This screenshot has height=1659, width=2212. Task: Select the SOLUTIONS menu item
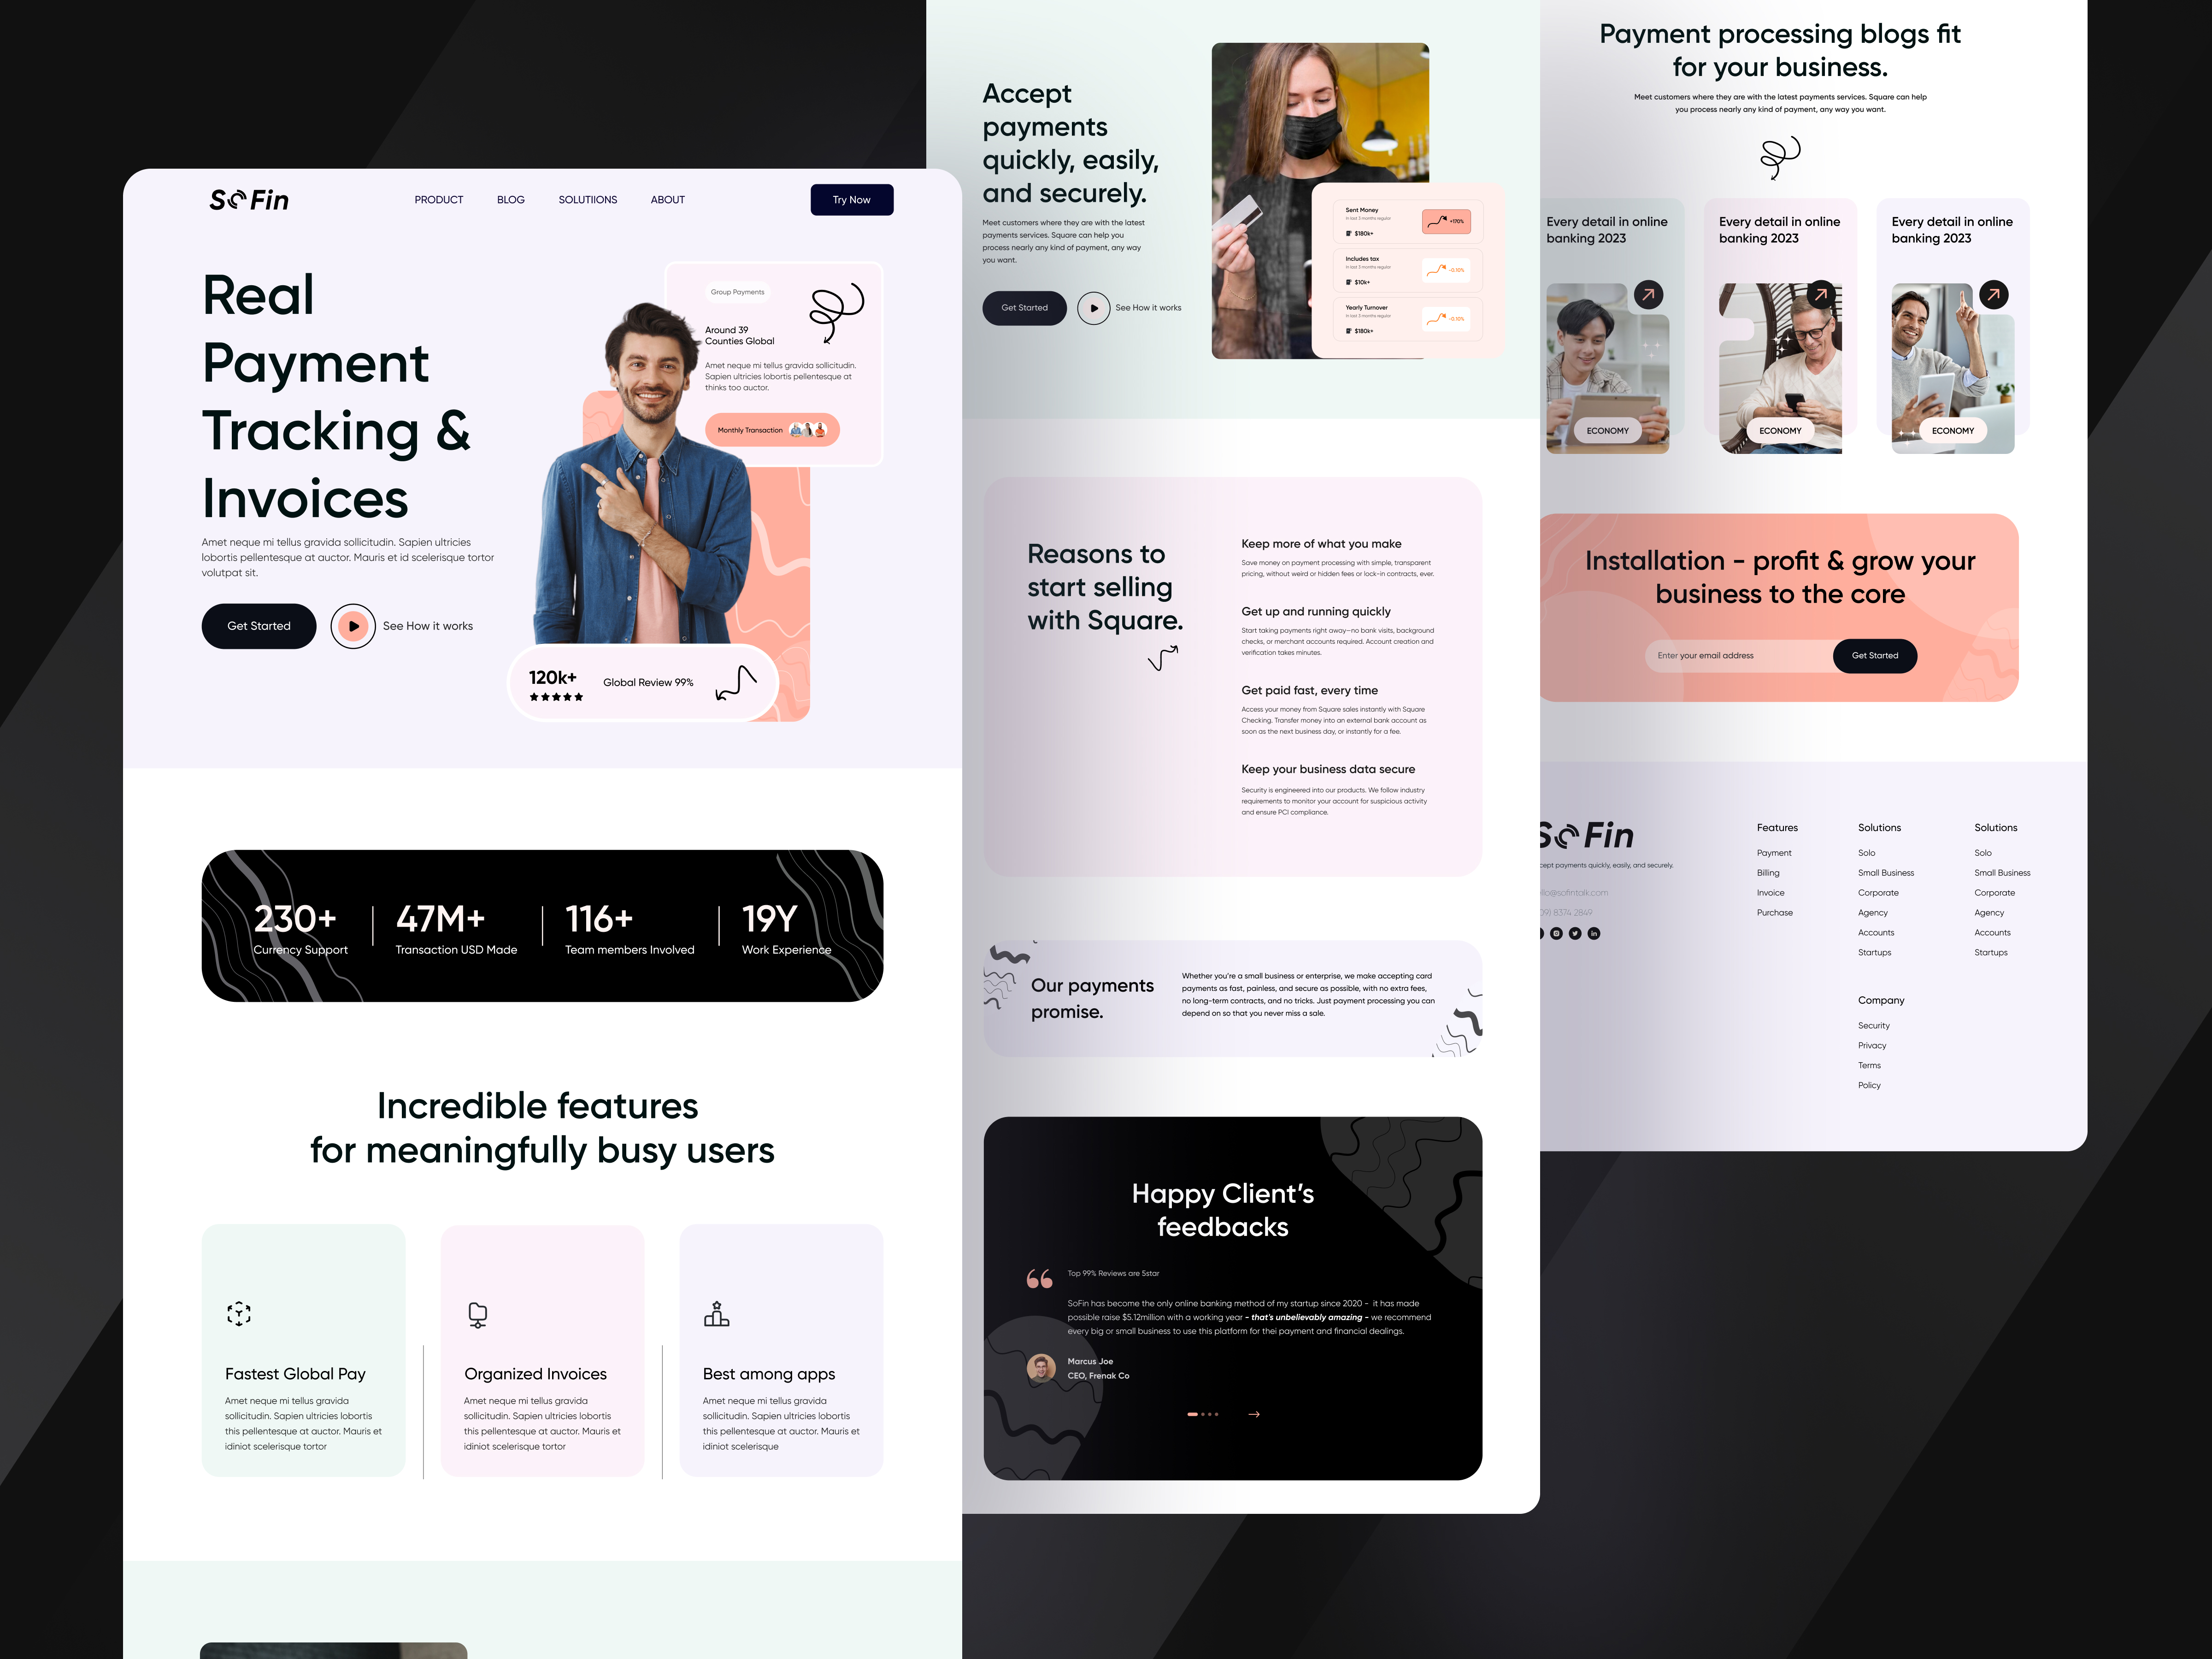pos(588,199)
